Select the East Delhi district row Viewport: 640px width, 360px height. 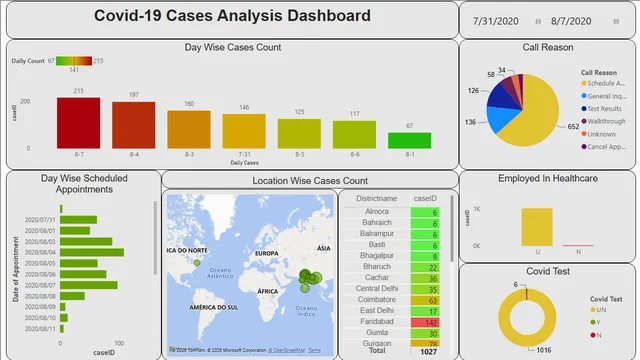coord(392,311)
